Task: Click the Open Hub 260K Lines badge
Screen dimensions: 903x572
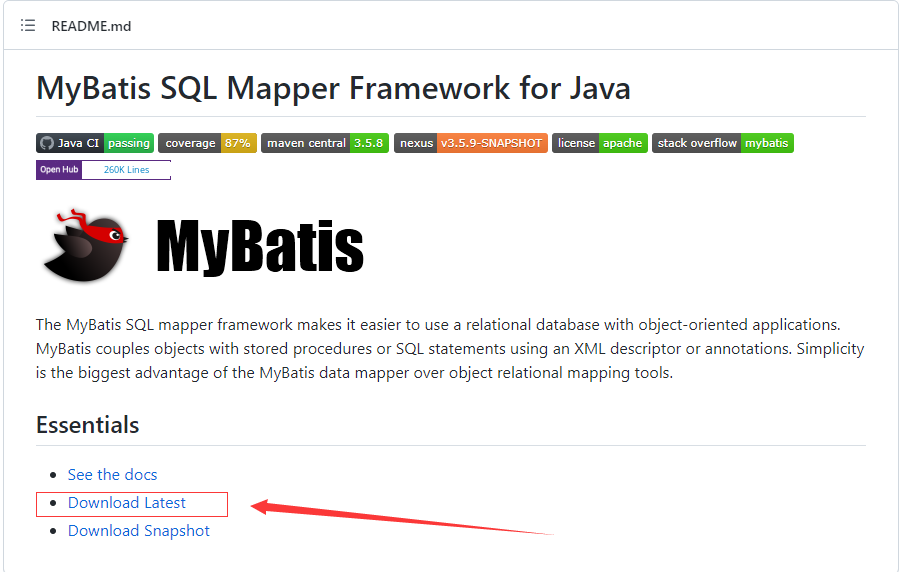Action: [x=103, y=170]
